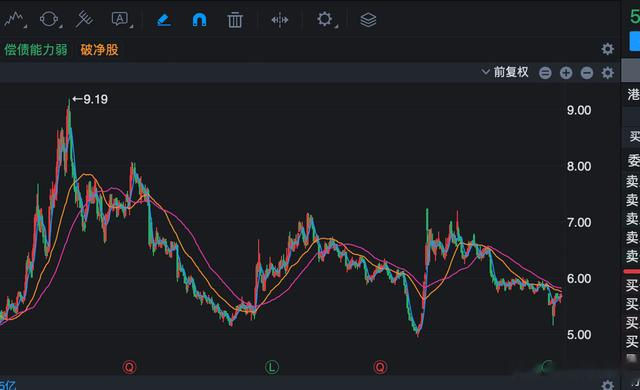Viewport: 640px width, 390px height.
Task: Click the green L event marker
Action: pos(272,367)
